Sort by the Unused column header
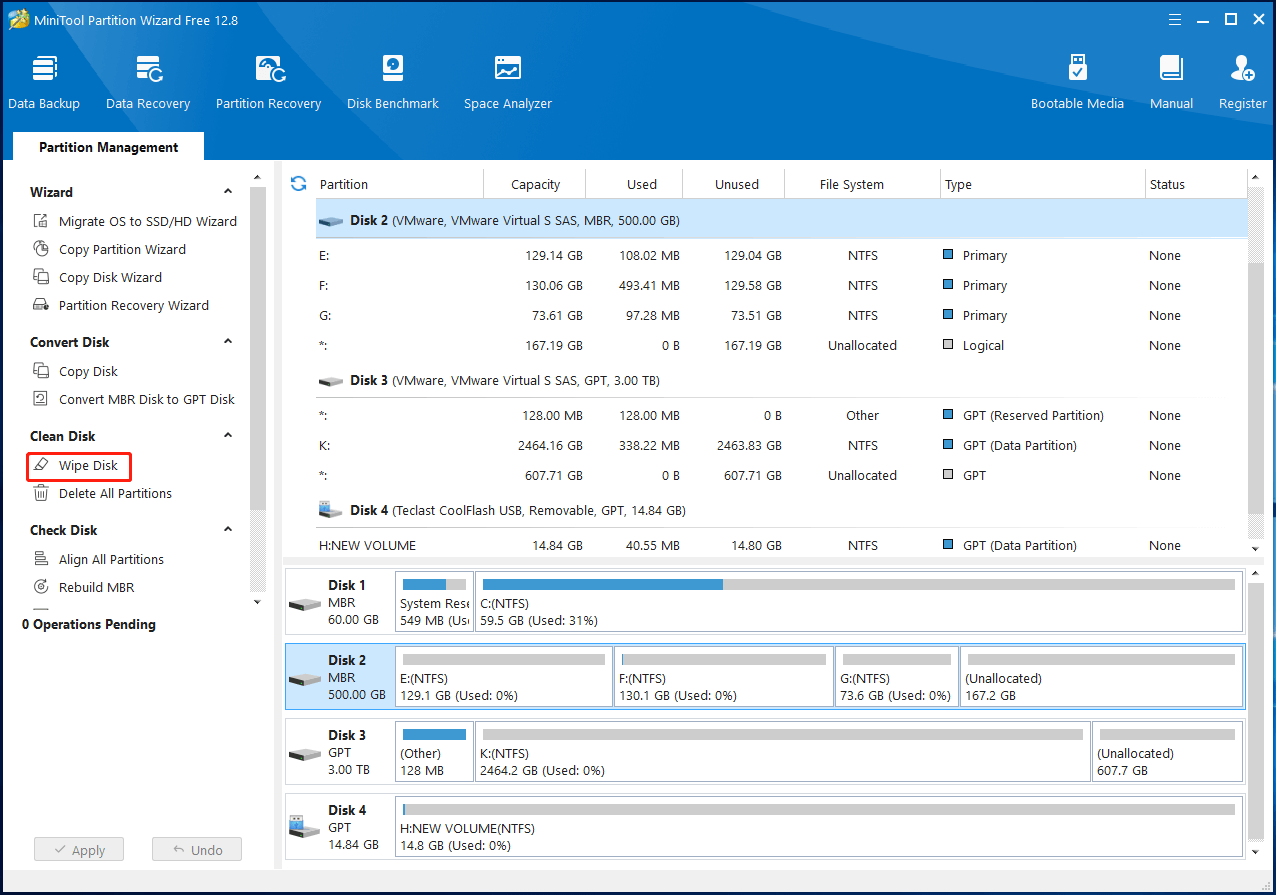1276x895 pixels. tap(735, 184)
